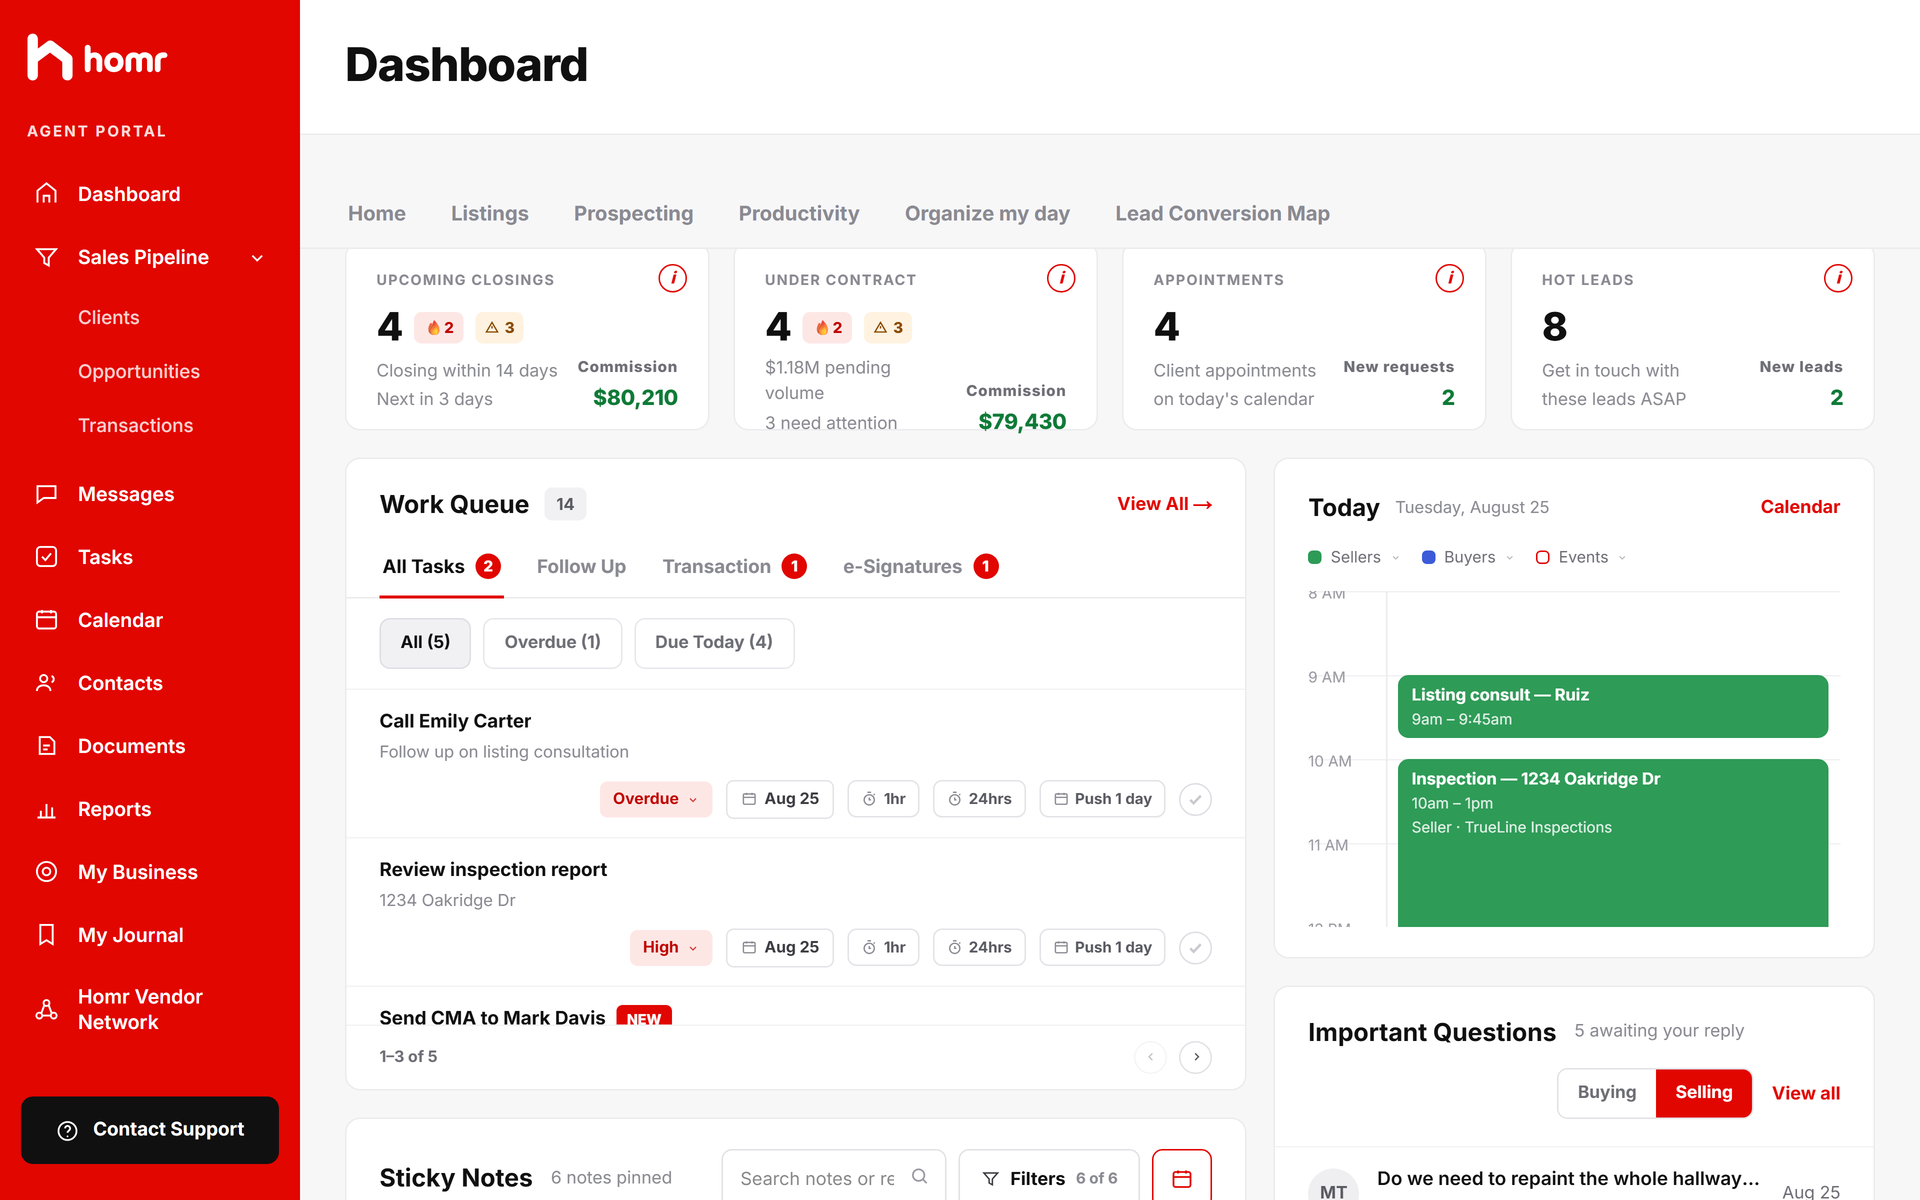Click the Reports bar chart icon
The image size is (1920, 1200).
(x=46, y=809)
